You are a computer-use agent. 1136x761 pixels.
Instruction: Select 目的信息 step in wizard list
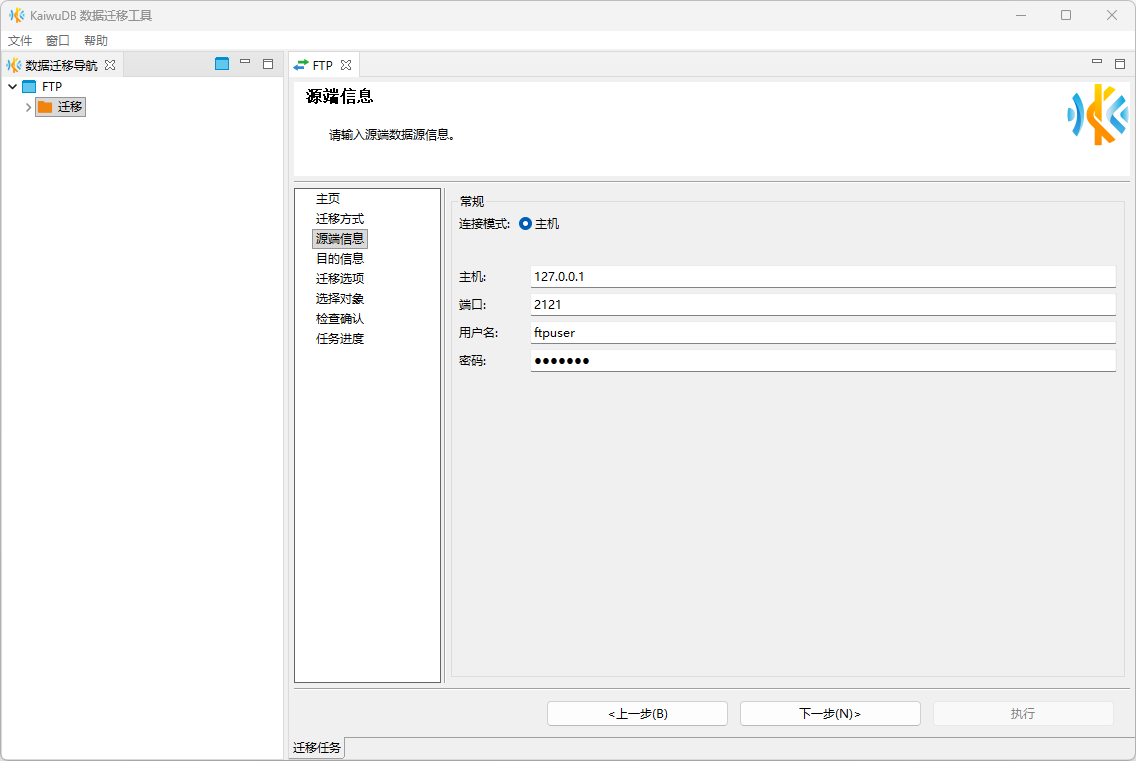click(x=340, y=259)
